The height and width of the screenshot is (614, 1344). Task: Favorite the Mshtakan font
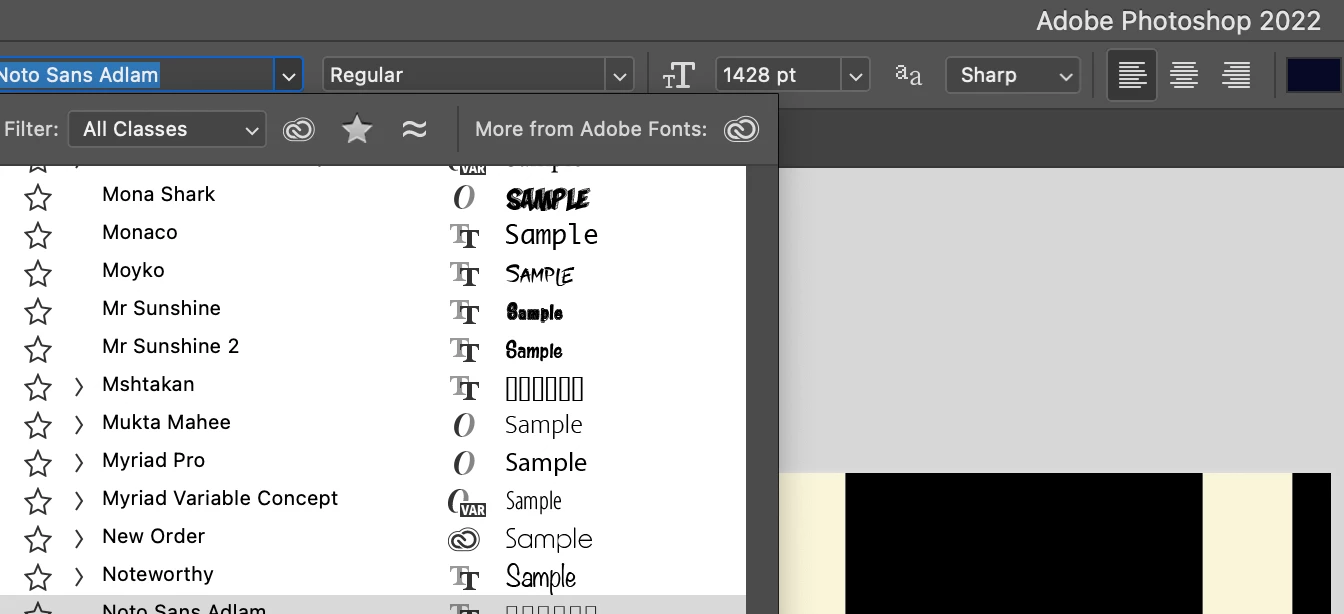point(38,388)
